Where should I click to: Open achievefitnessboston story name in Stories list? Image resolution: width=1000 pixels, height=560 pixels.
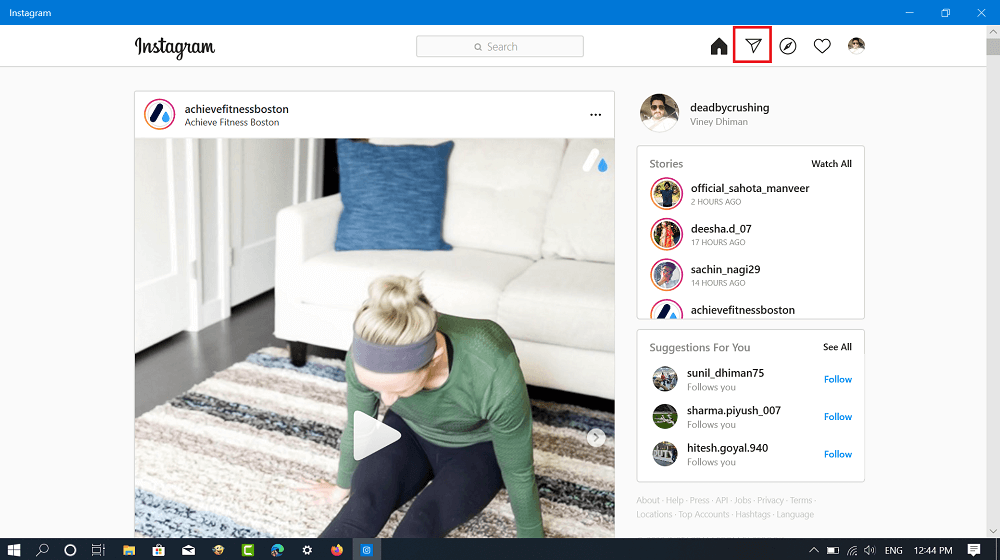coord(743,310)
